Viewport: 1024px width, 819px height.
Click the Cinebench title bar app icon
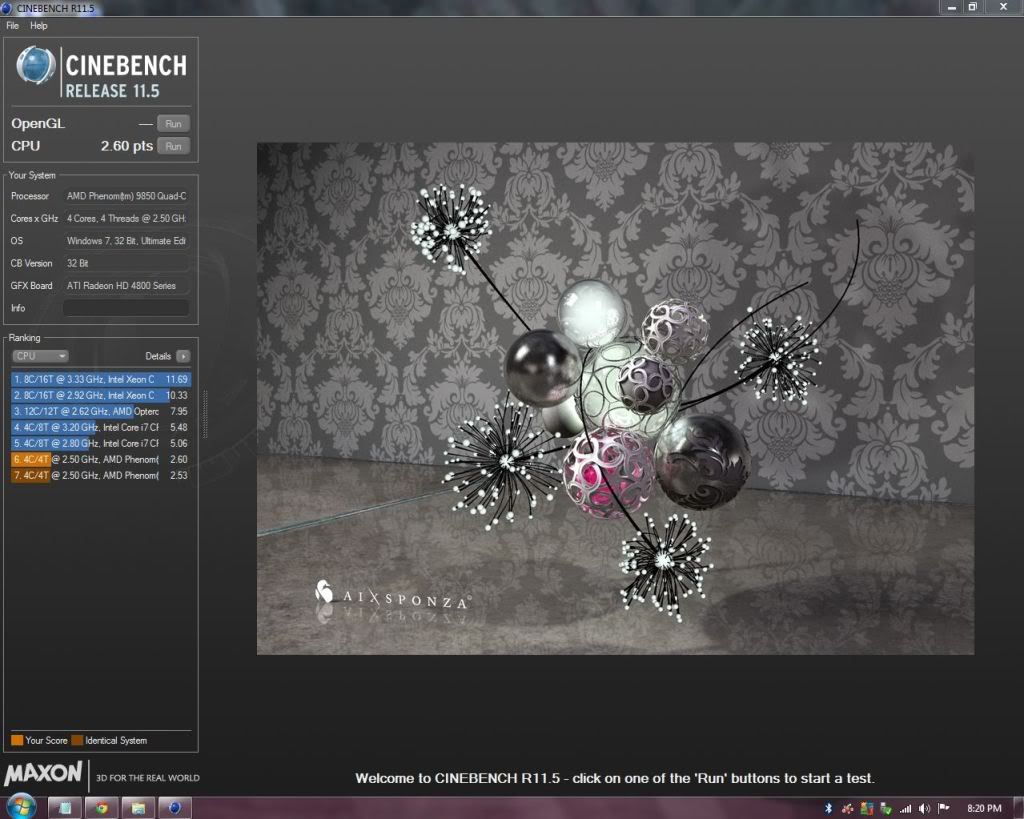pyautogui.click(x=7, y=8)
